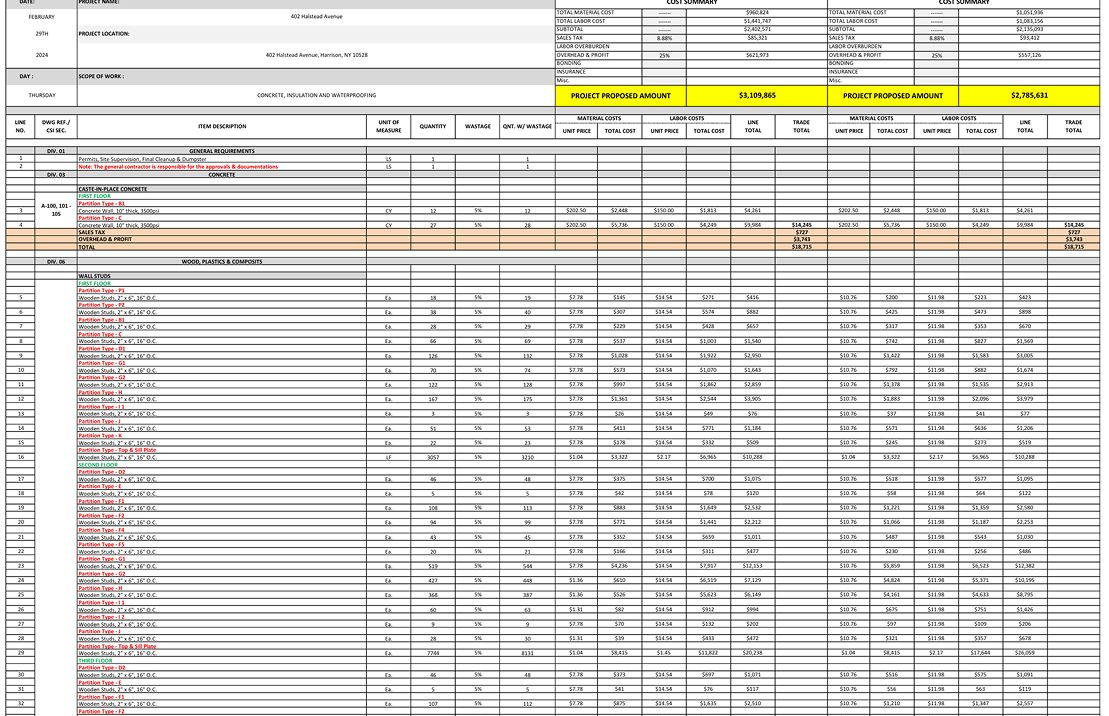Select the green SECOND FLOOR label
Viewport: 1109px width, 716px height.
[x=98, y=465]
